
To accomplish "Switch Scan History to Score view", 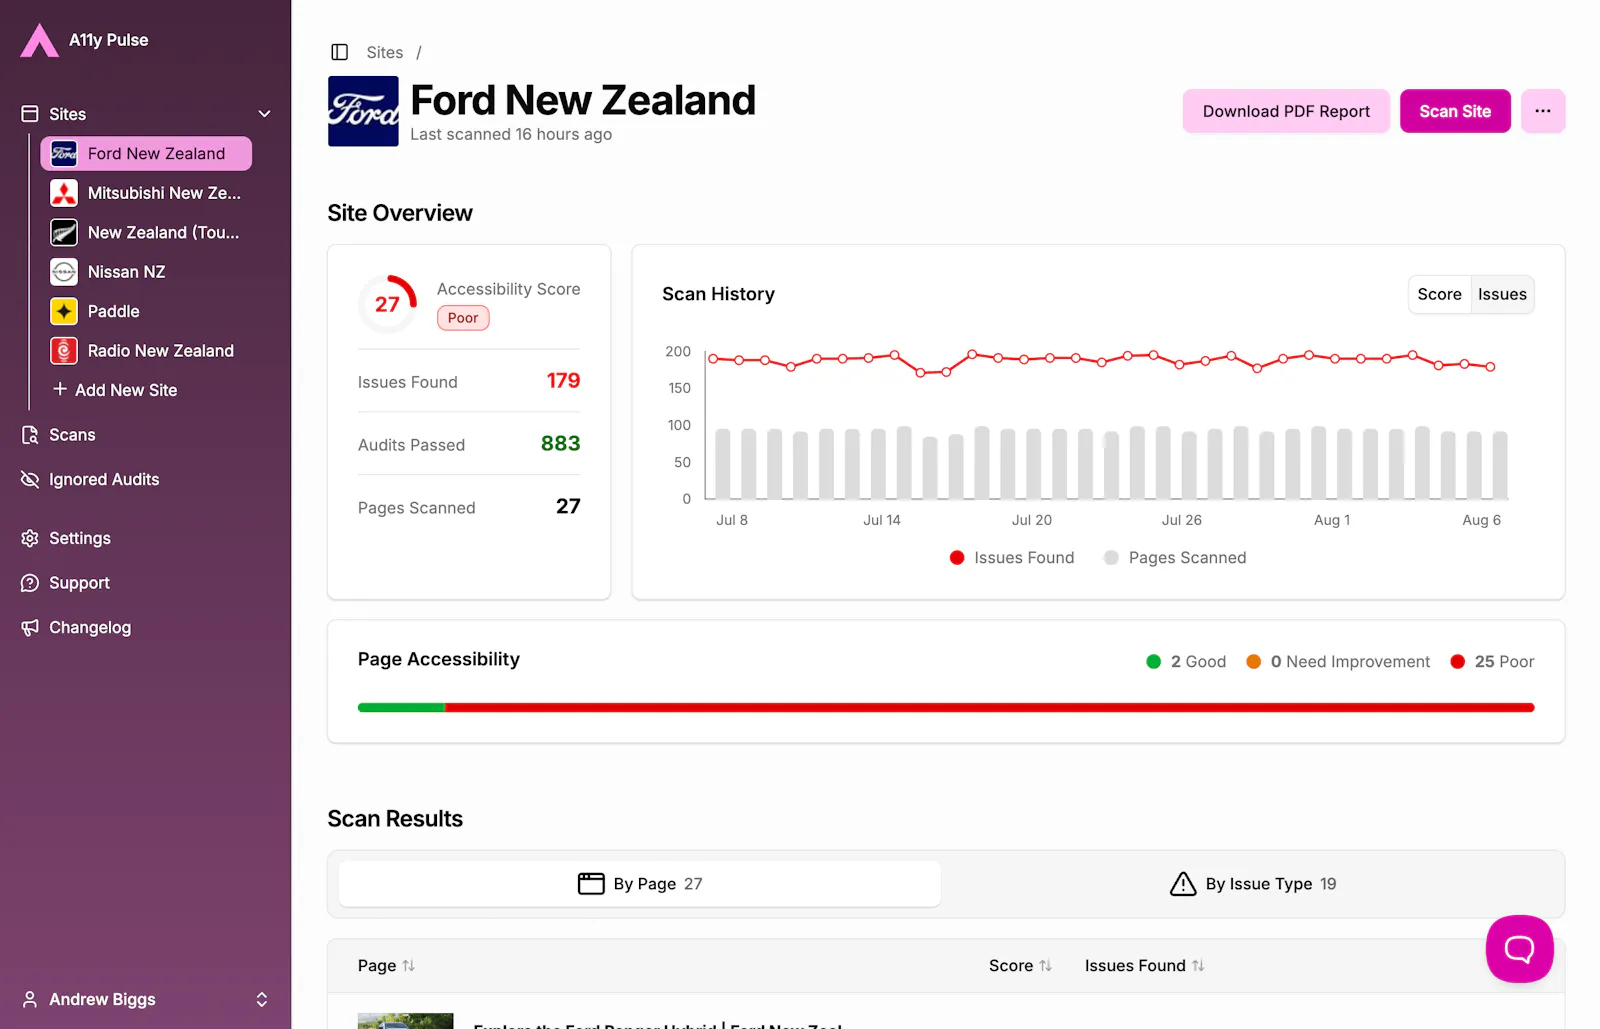I will [1440, 294].
